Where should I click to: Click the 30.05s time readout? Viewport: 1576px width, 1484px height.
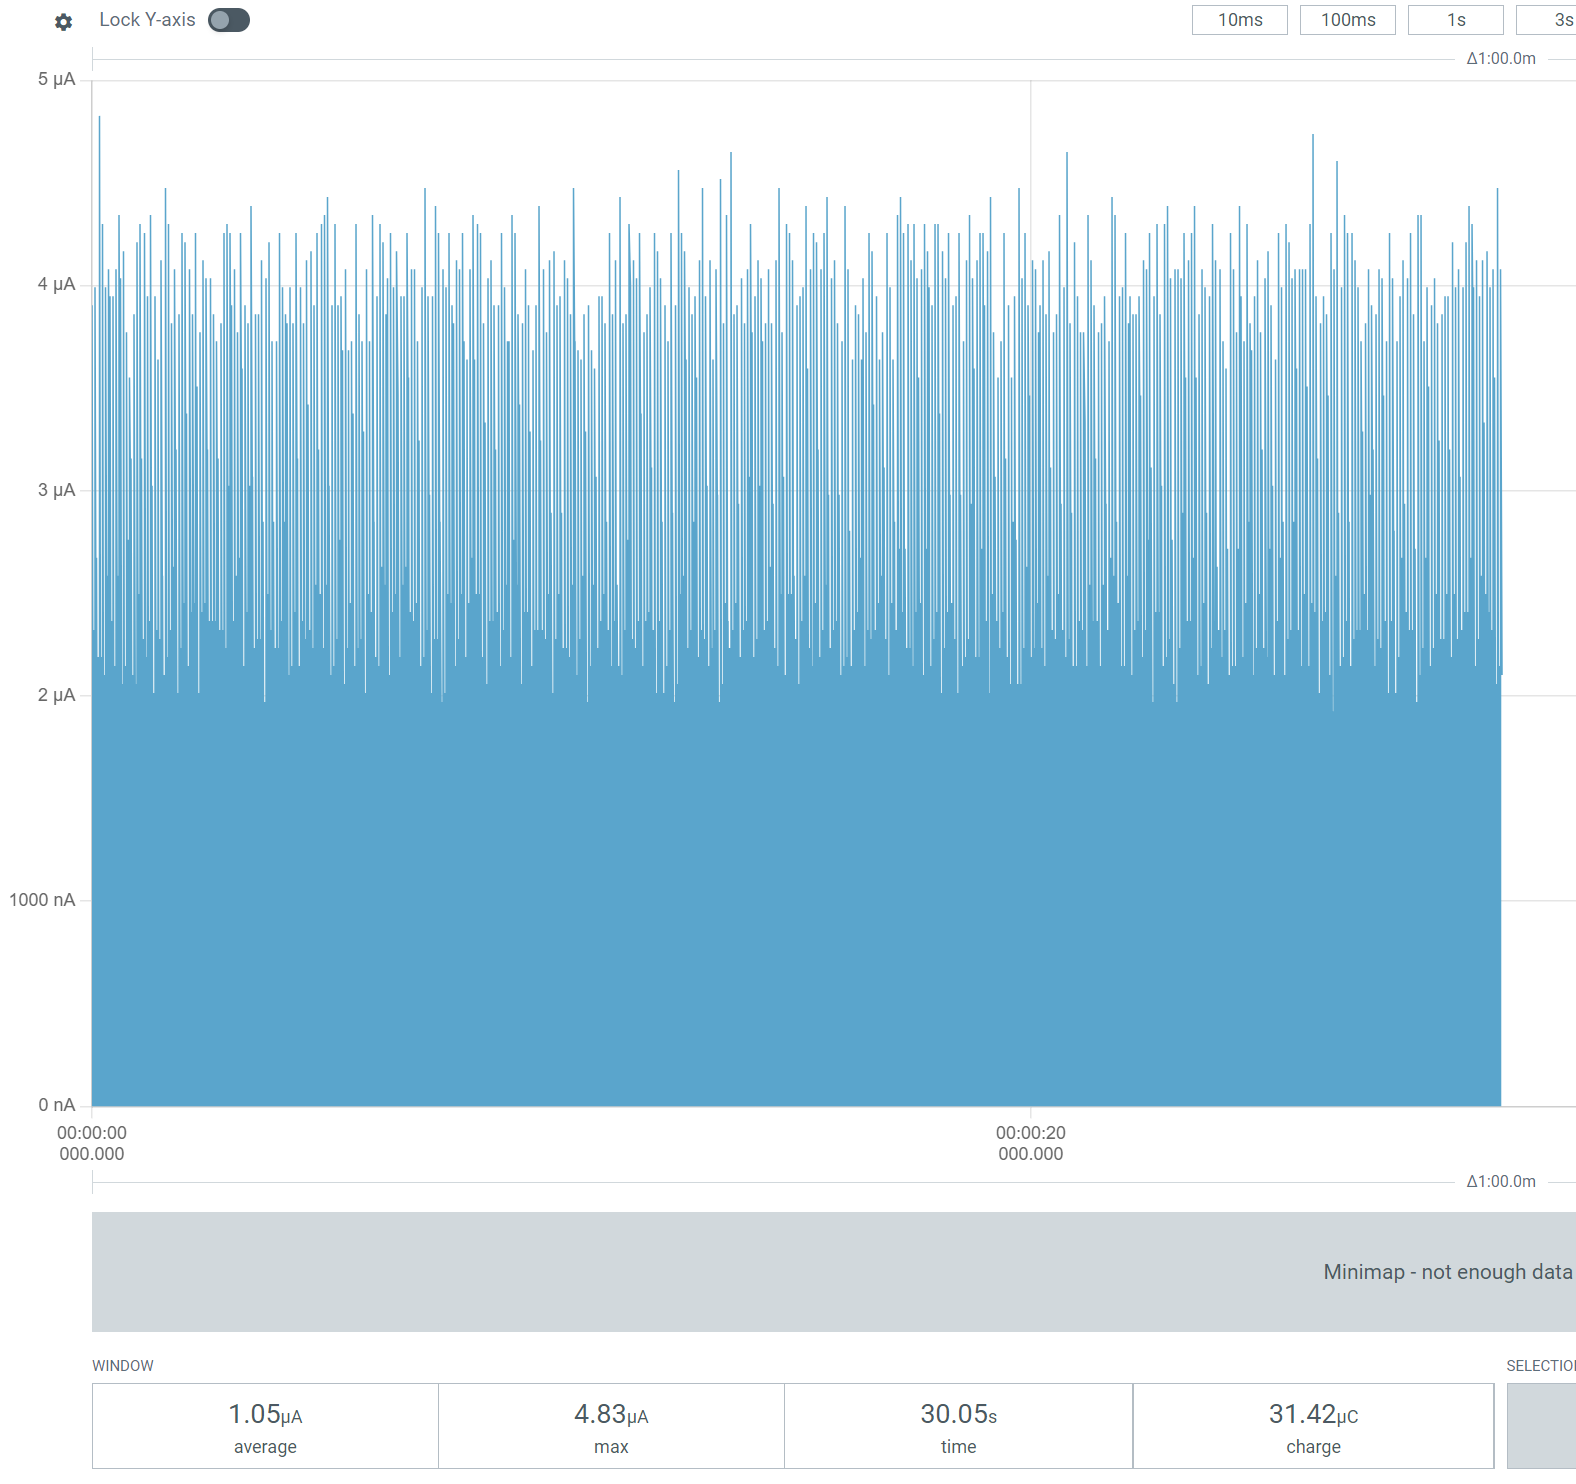pos(958,1426)
